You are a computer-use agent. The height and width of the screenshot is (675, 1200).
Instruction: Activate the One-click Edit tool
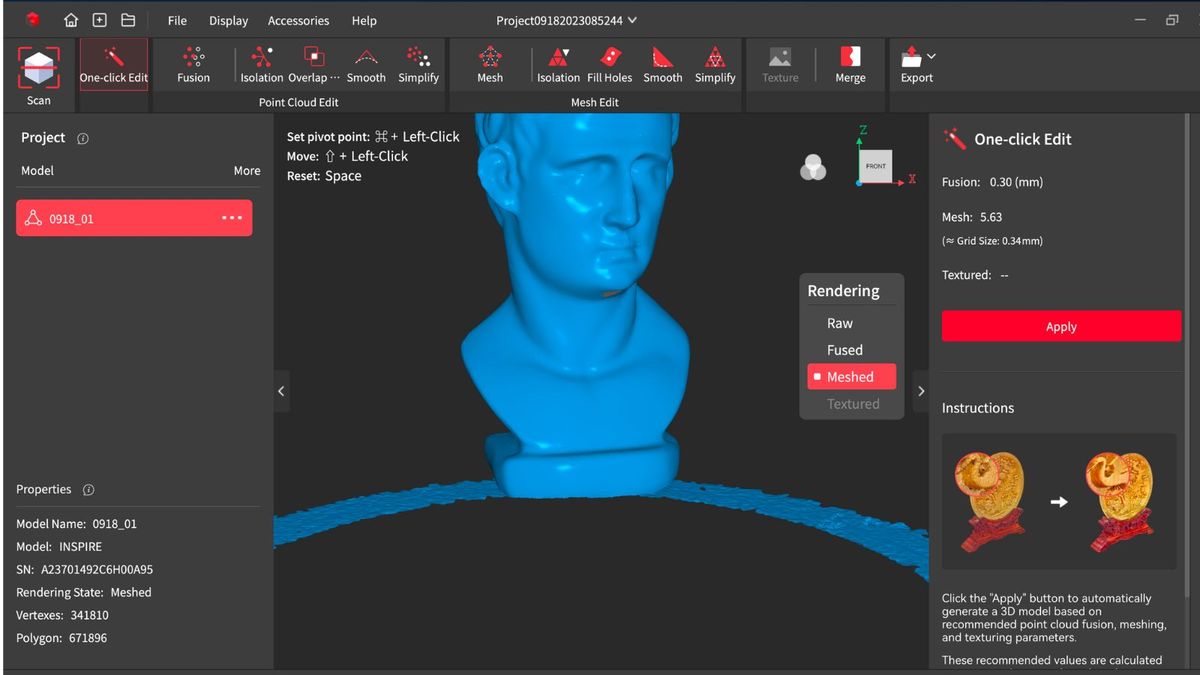click(113, 64)
